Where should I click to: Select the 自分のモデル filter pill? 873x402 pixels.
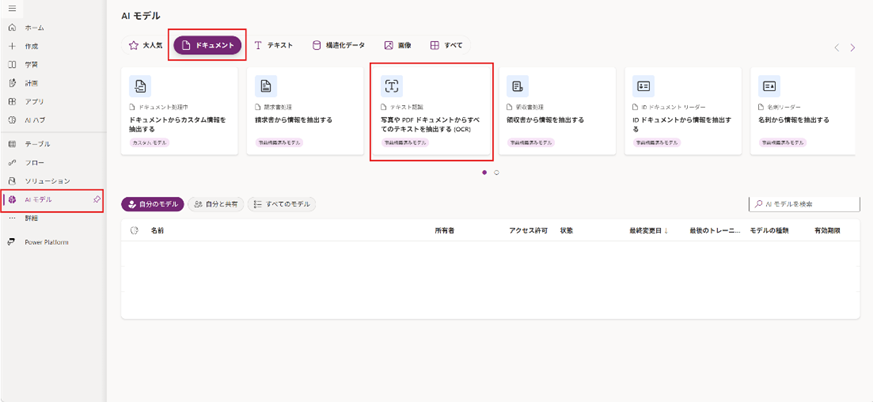pos(153,204)
